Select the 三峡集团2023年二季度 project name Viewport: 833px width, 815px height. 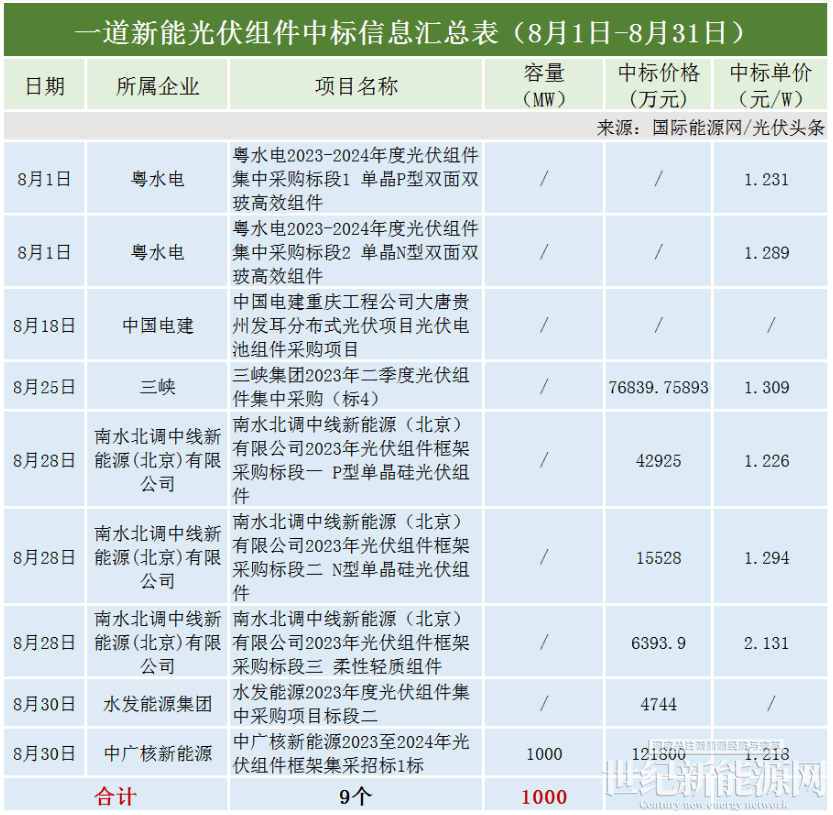351,387
